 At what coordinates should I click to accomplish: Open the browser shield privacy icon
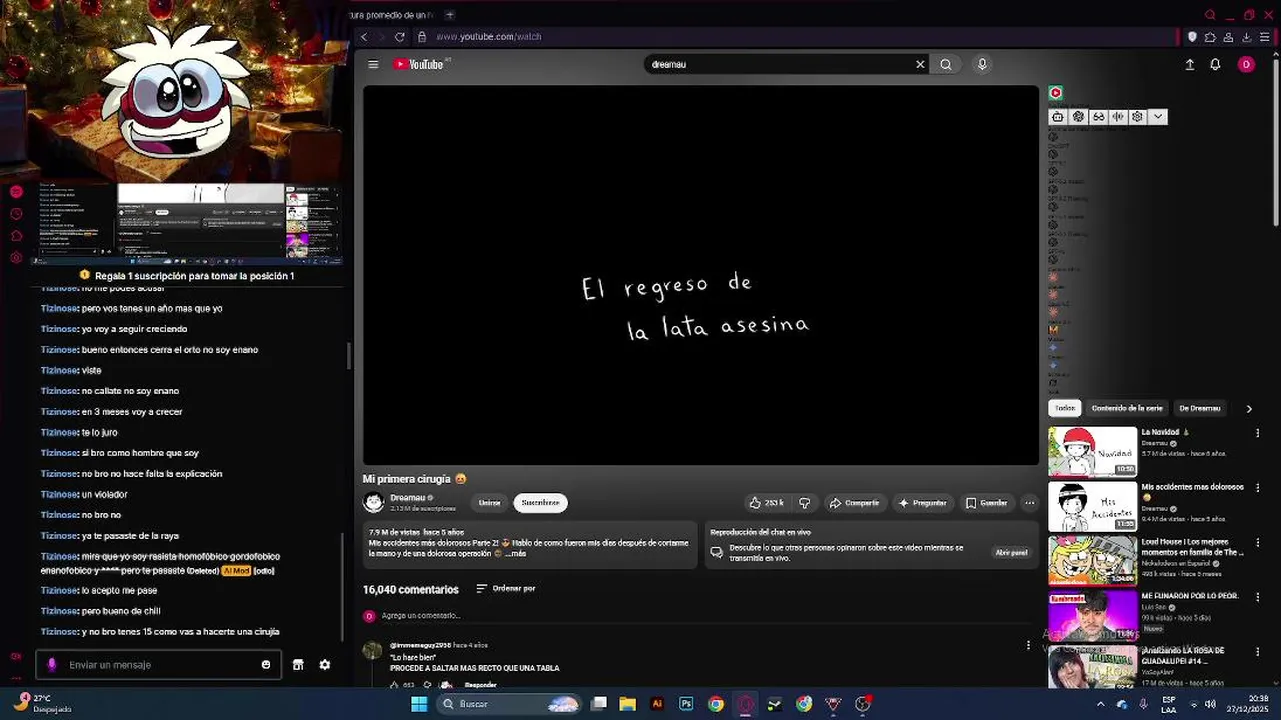coord(1192,37)
